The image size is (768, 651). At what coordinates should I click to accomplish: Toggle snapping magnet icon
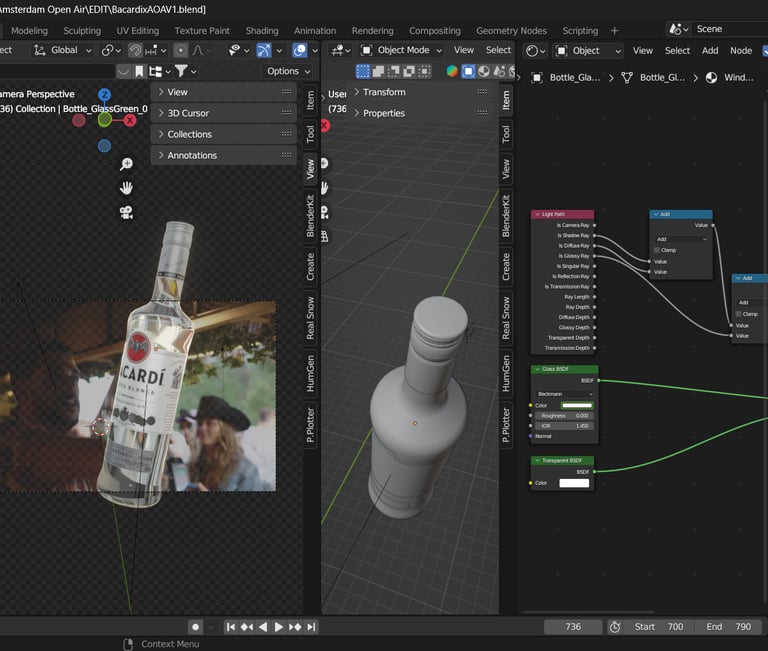point(135,50)
